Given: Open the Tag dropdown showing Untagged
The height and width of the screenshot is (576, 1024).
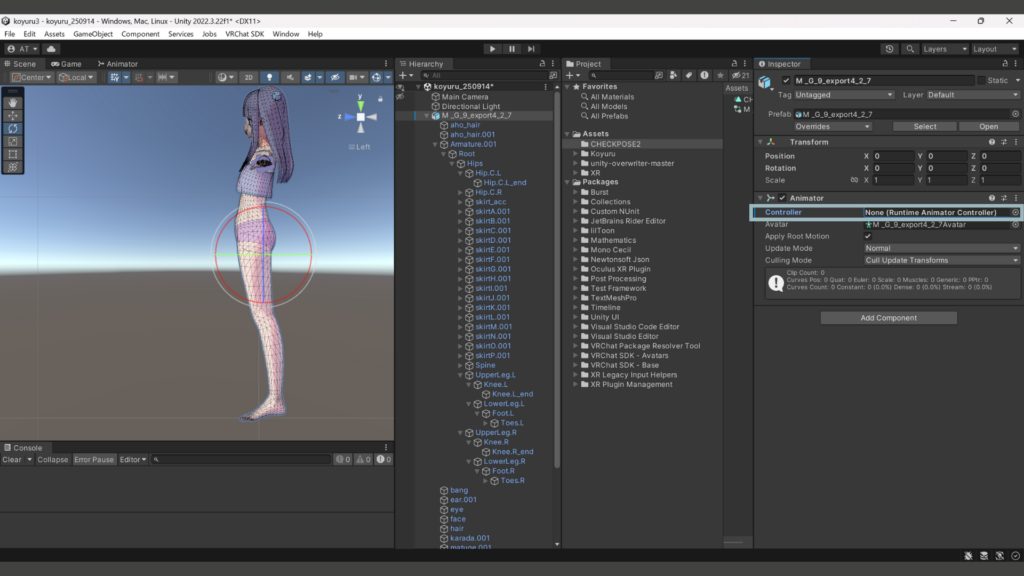Looking at the screenshot, I should click(845, 95).
